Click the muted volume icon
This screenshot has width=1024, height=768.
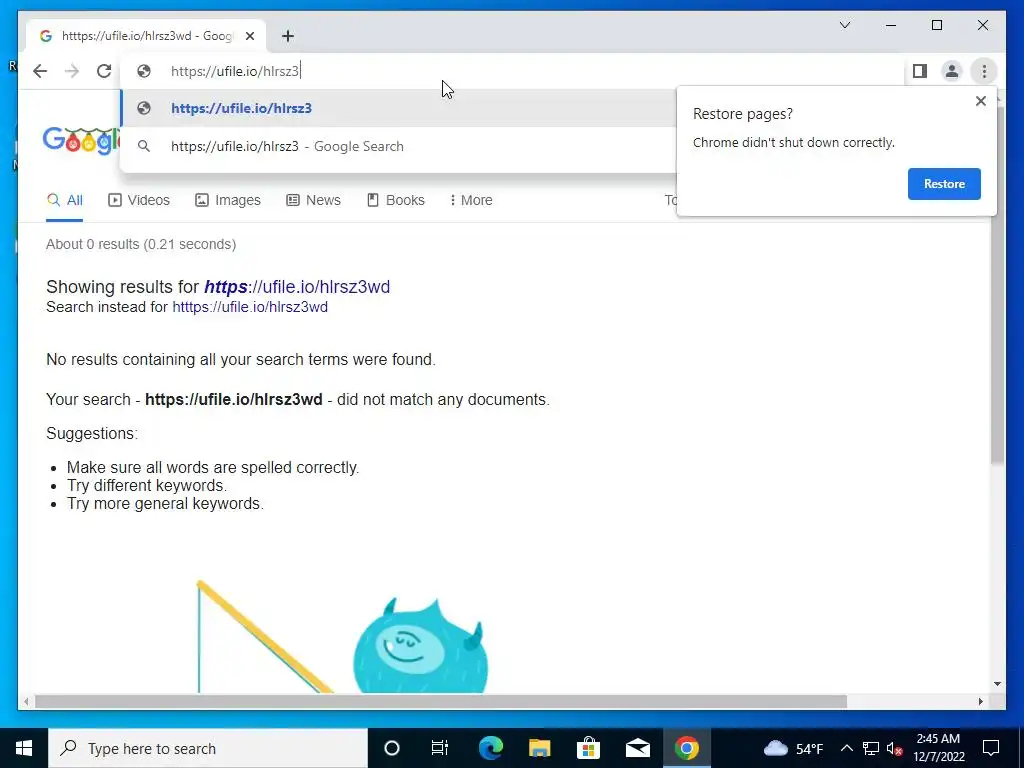[x=895, y=748]
